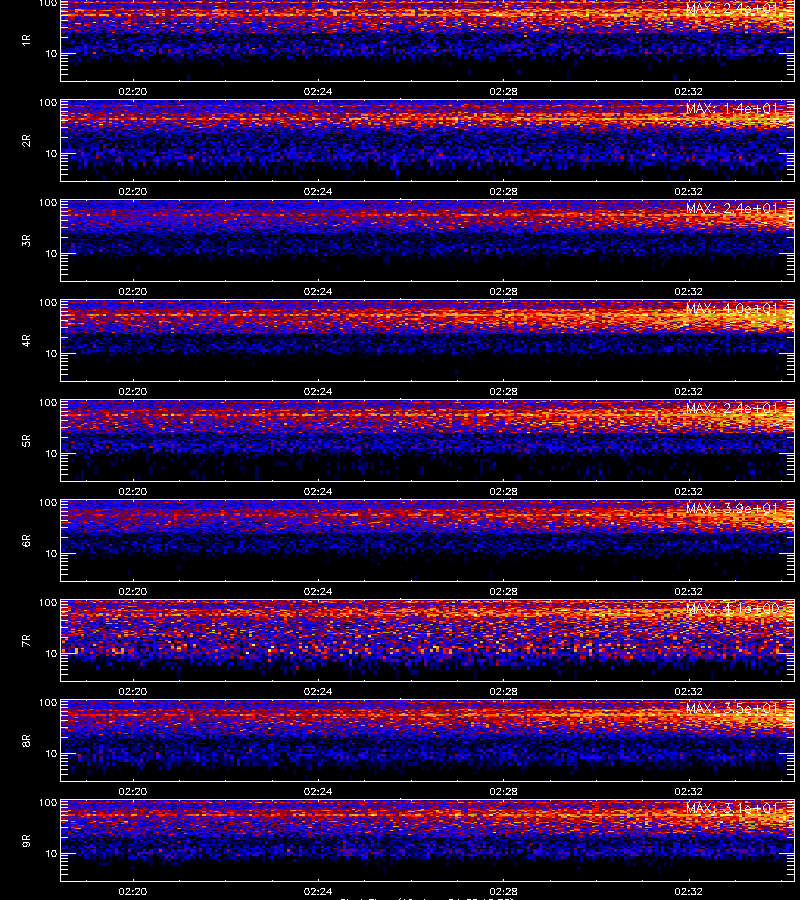The width and height of the screenshot is (800, 900).
Task: Click the 02:20 time label under panel 1R
Action: coord(133,92)
